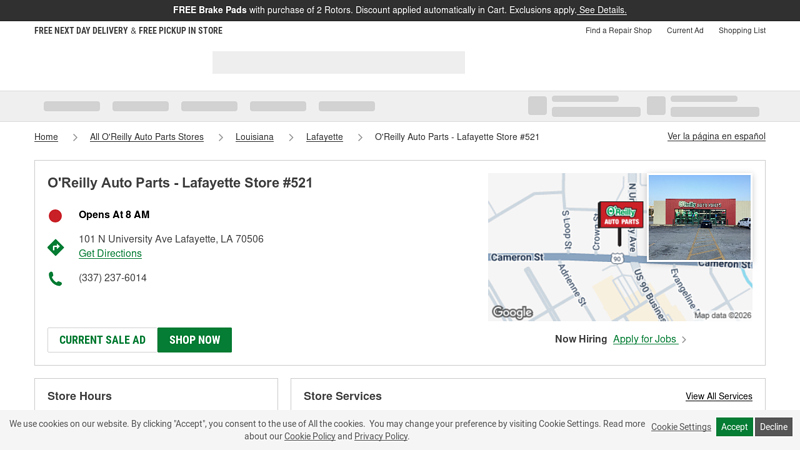Open the Google logo on the map
The height and width of the screenshot is (450, 800).
click(512, 312)
